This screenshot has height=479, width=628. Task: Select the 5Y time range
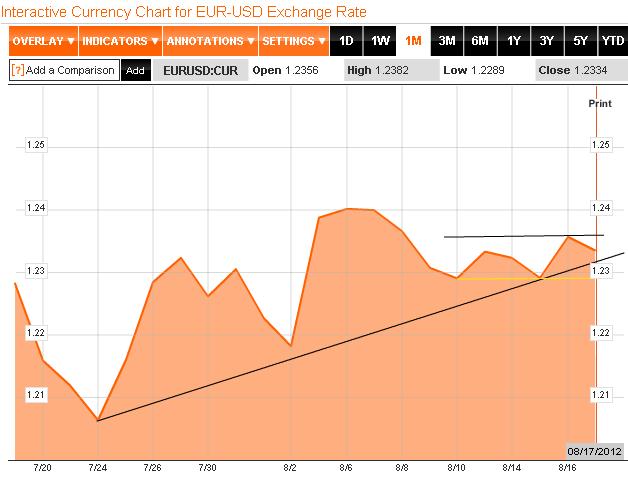[x=581, y=41]
